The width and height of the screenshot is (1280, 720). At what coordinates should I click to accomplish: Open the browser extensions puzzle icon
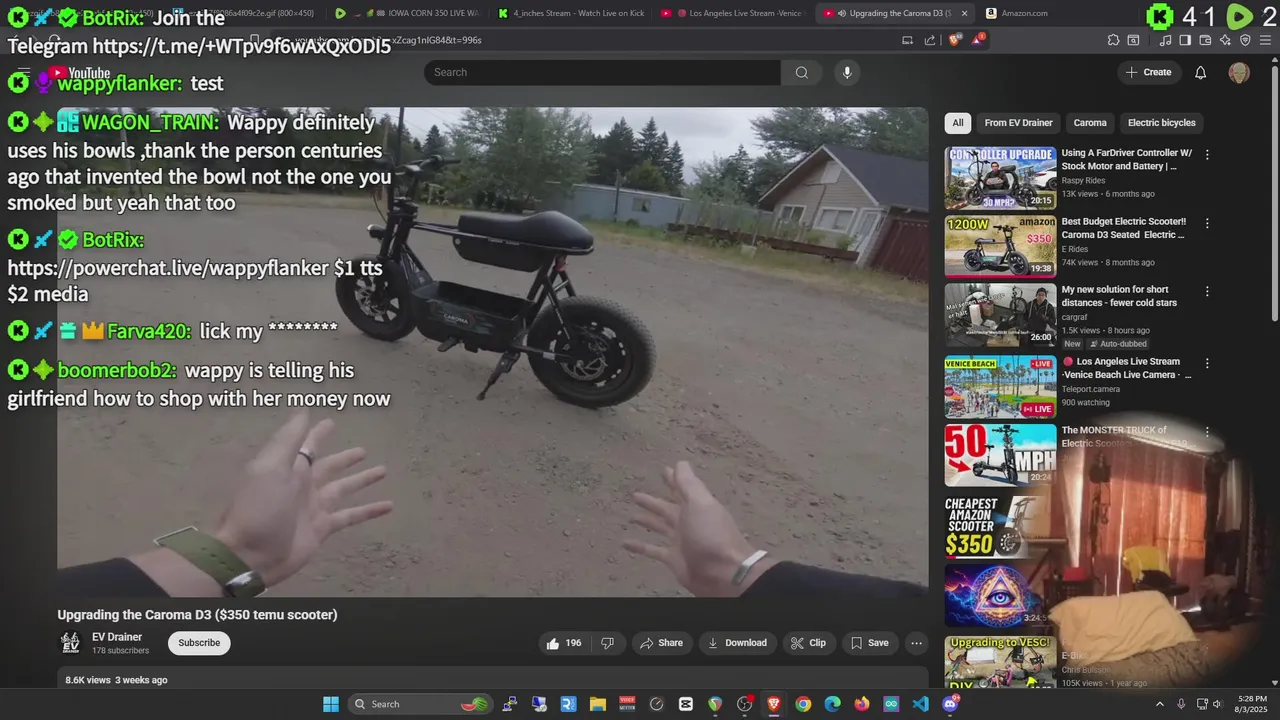(1113, 40)
